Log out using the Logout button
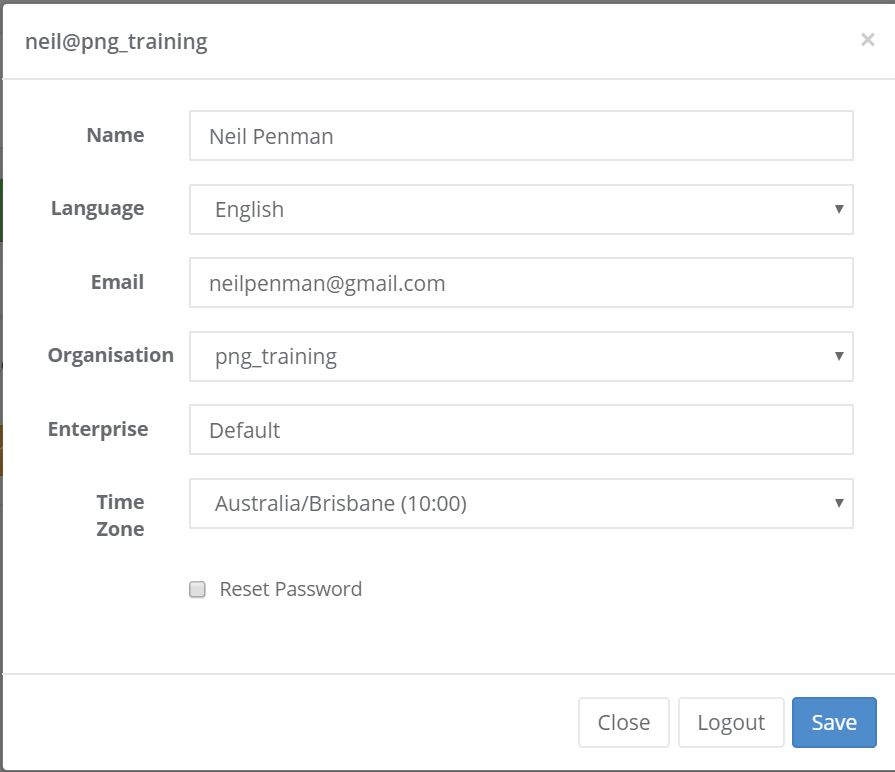Image resolution: width=895 pixels, height=772 pixels. tap(730, 722)
